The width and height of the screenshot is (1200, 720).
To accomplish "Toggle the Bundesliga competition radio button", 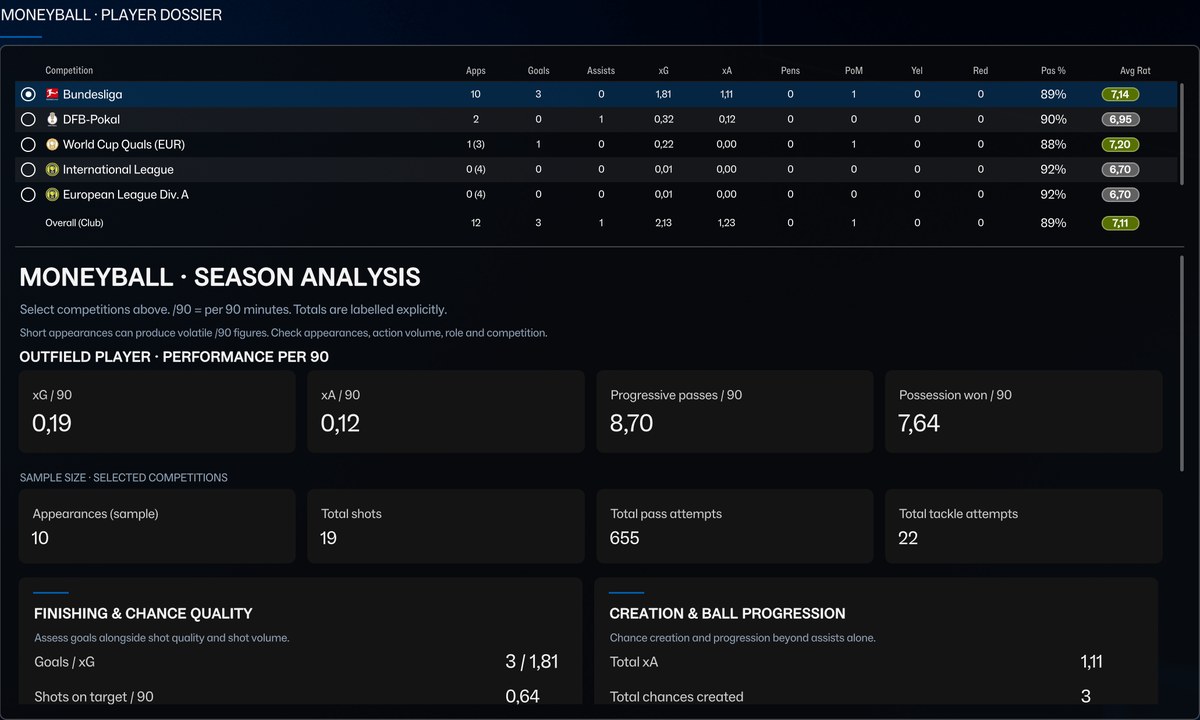I will pos(28,94).
